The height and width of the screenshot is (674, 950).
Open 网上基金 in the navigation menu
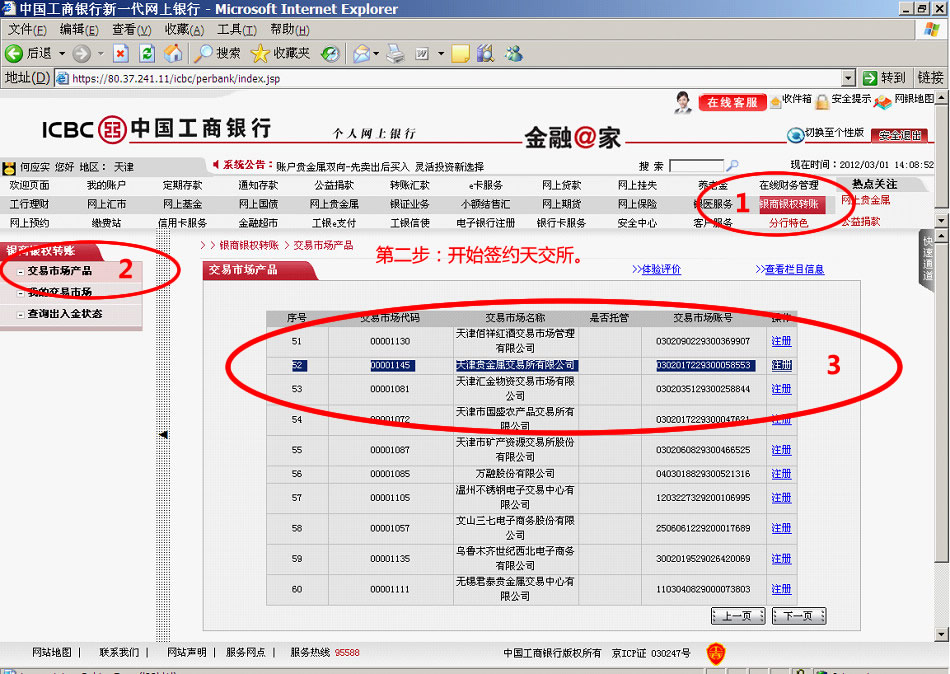tap(182, 204)
